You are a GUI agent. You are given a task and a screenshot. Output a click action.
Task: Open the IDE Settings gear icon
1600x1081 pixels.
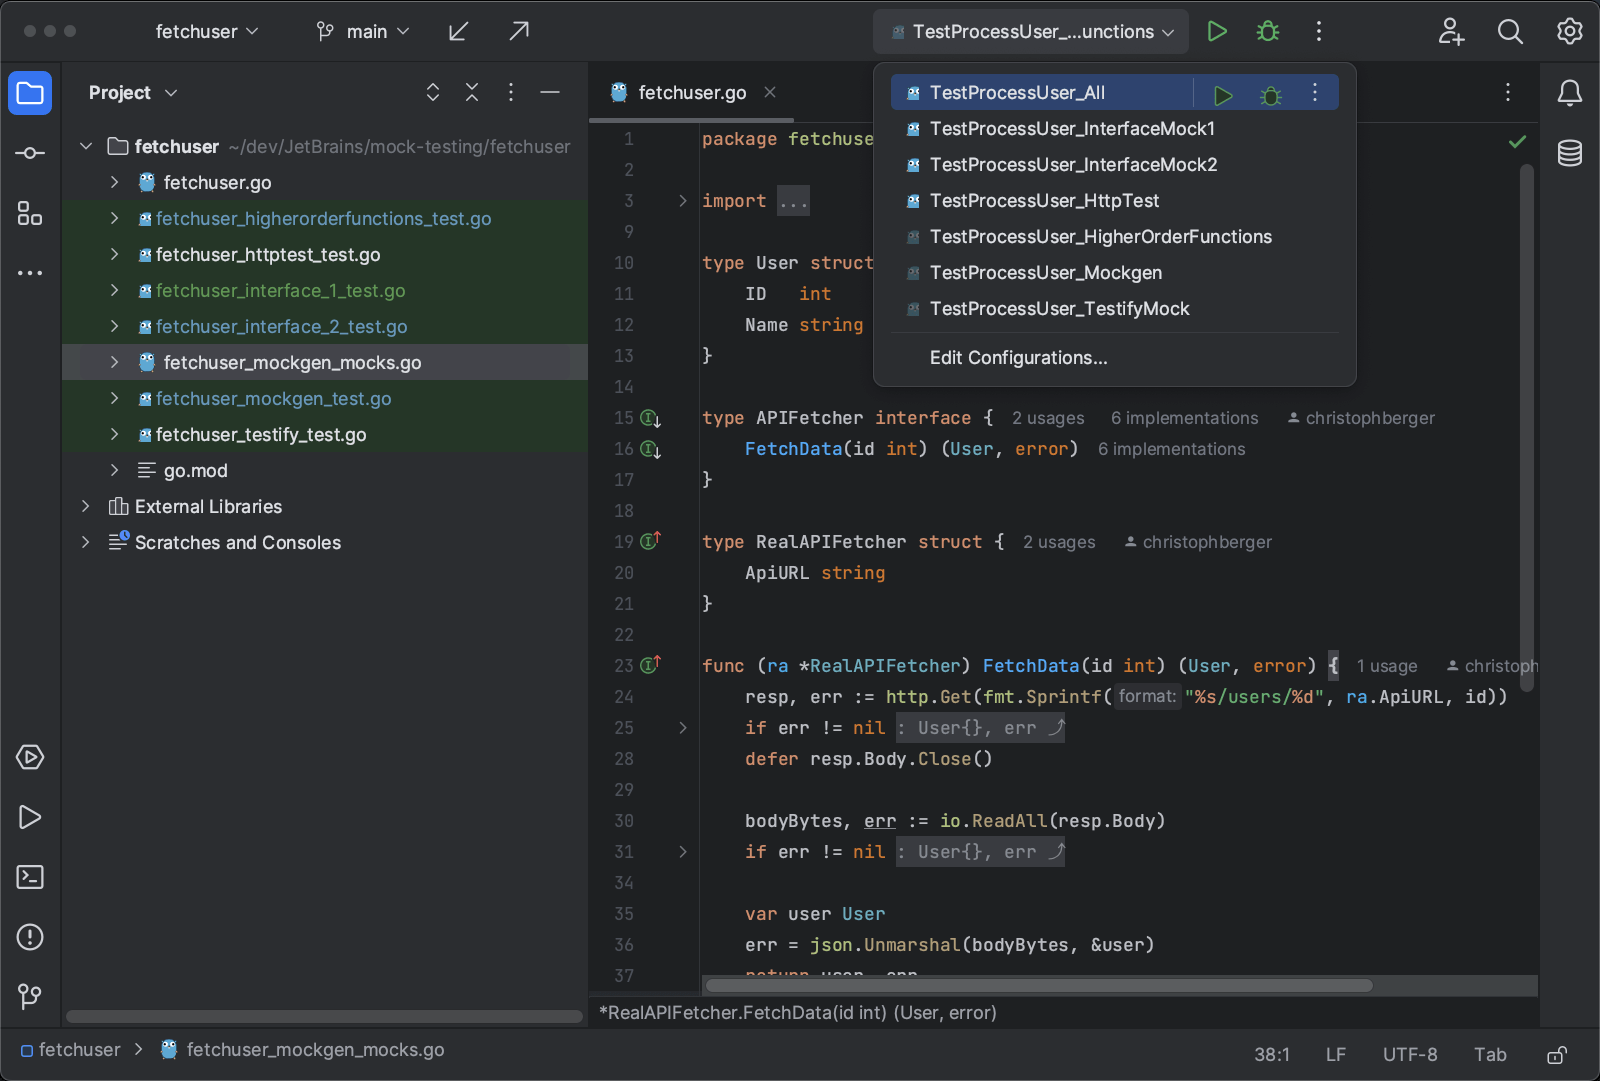click(x=1568, y=31)
